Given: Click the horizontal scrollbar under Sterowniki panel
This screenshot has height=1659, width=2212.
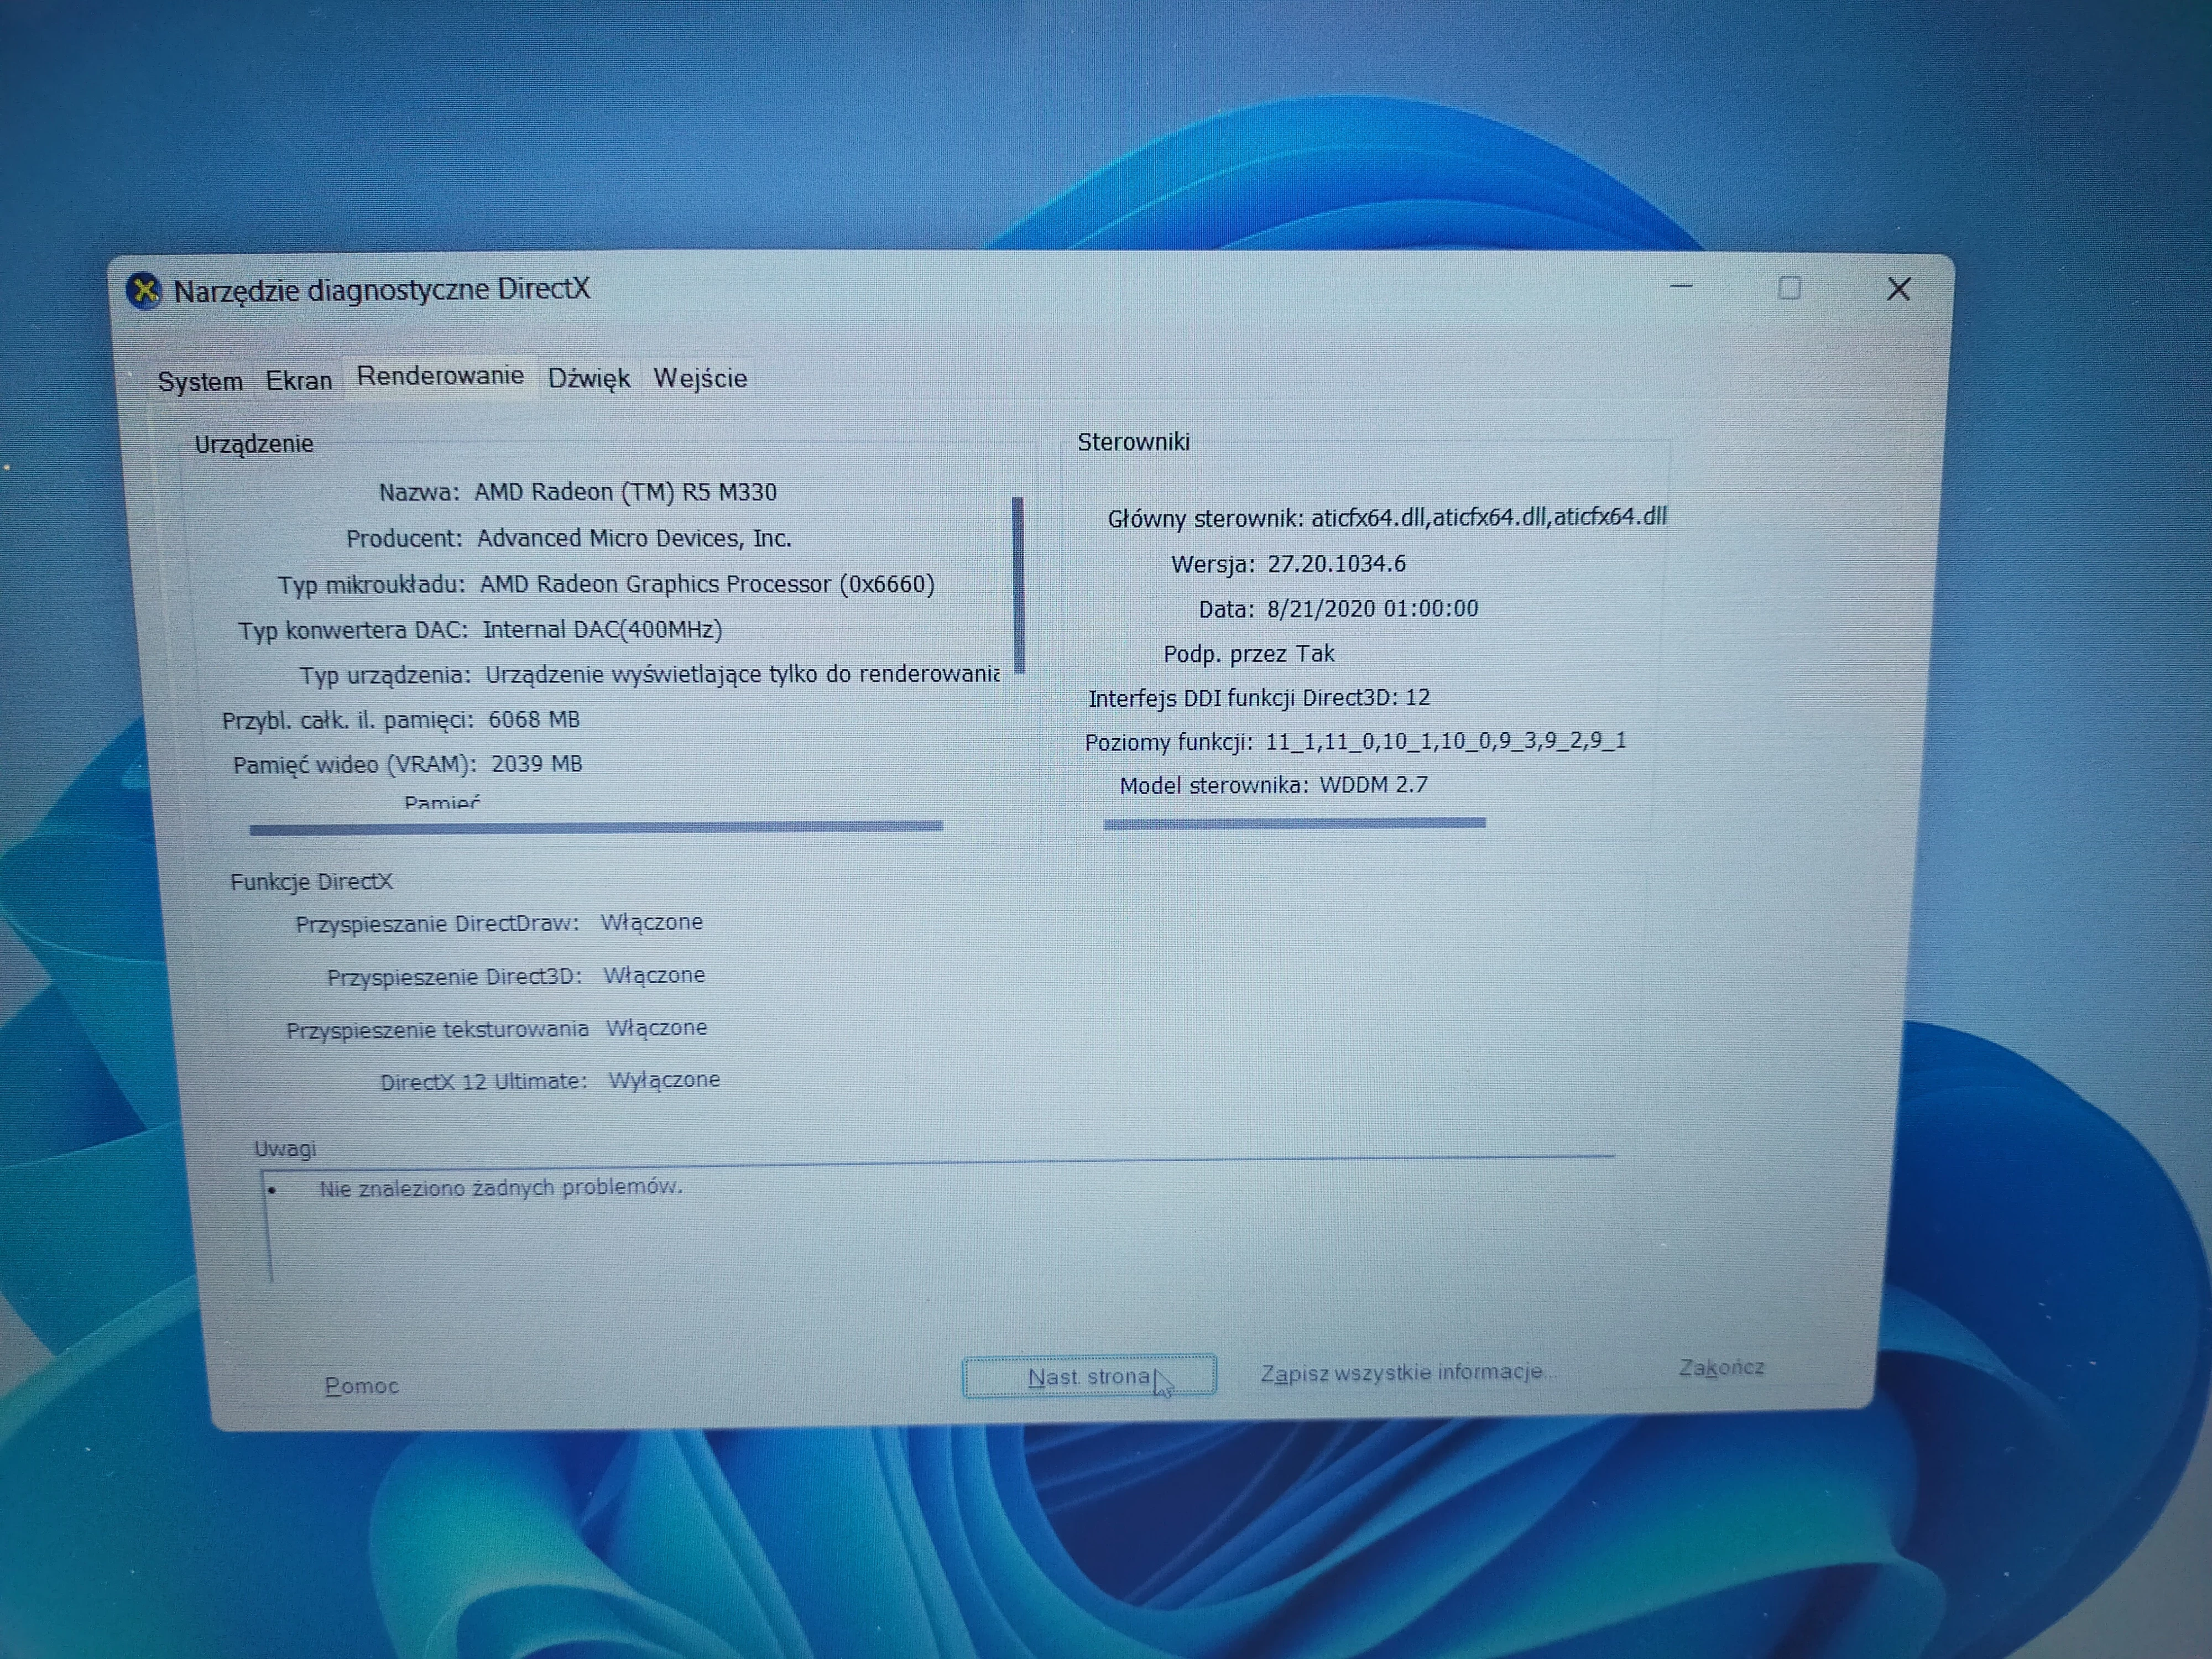Looking at the screenshot, I should (x=1294, y=823).
